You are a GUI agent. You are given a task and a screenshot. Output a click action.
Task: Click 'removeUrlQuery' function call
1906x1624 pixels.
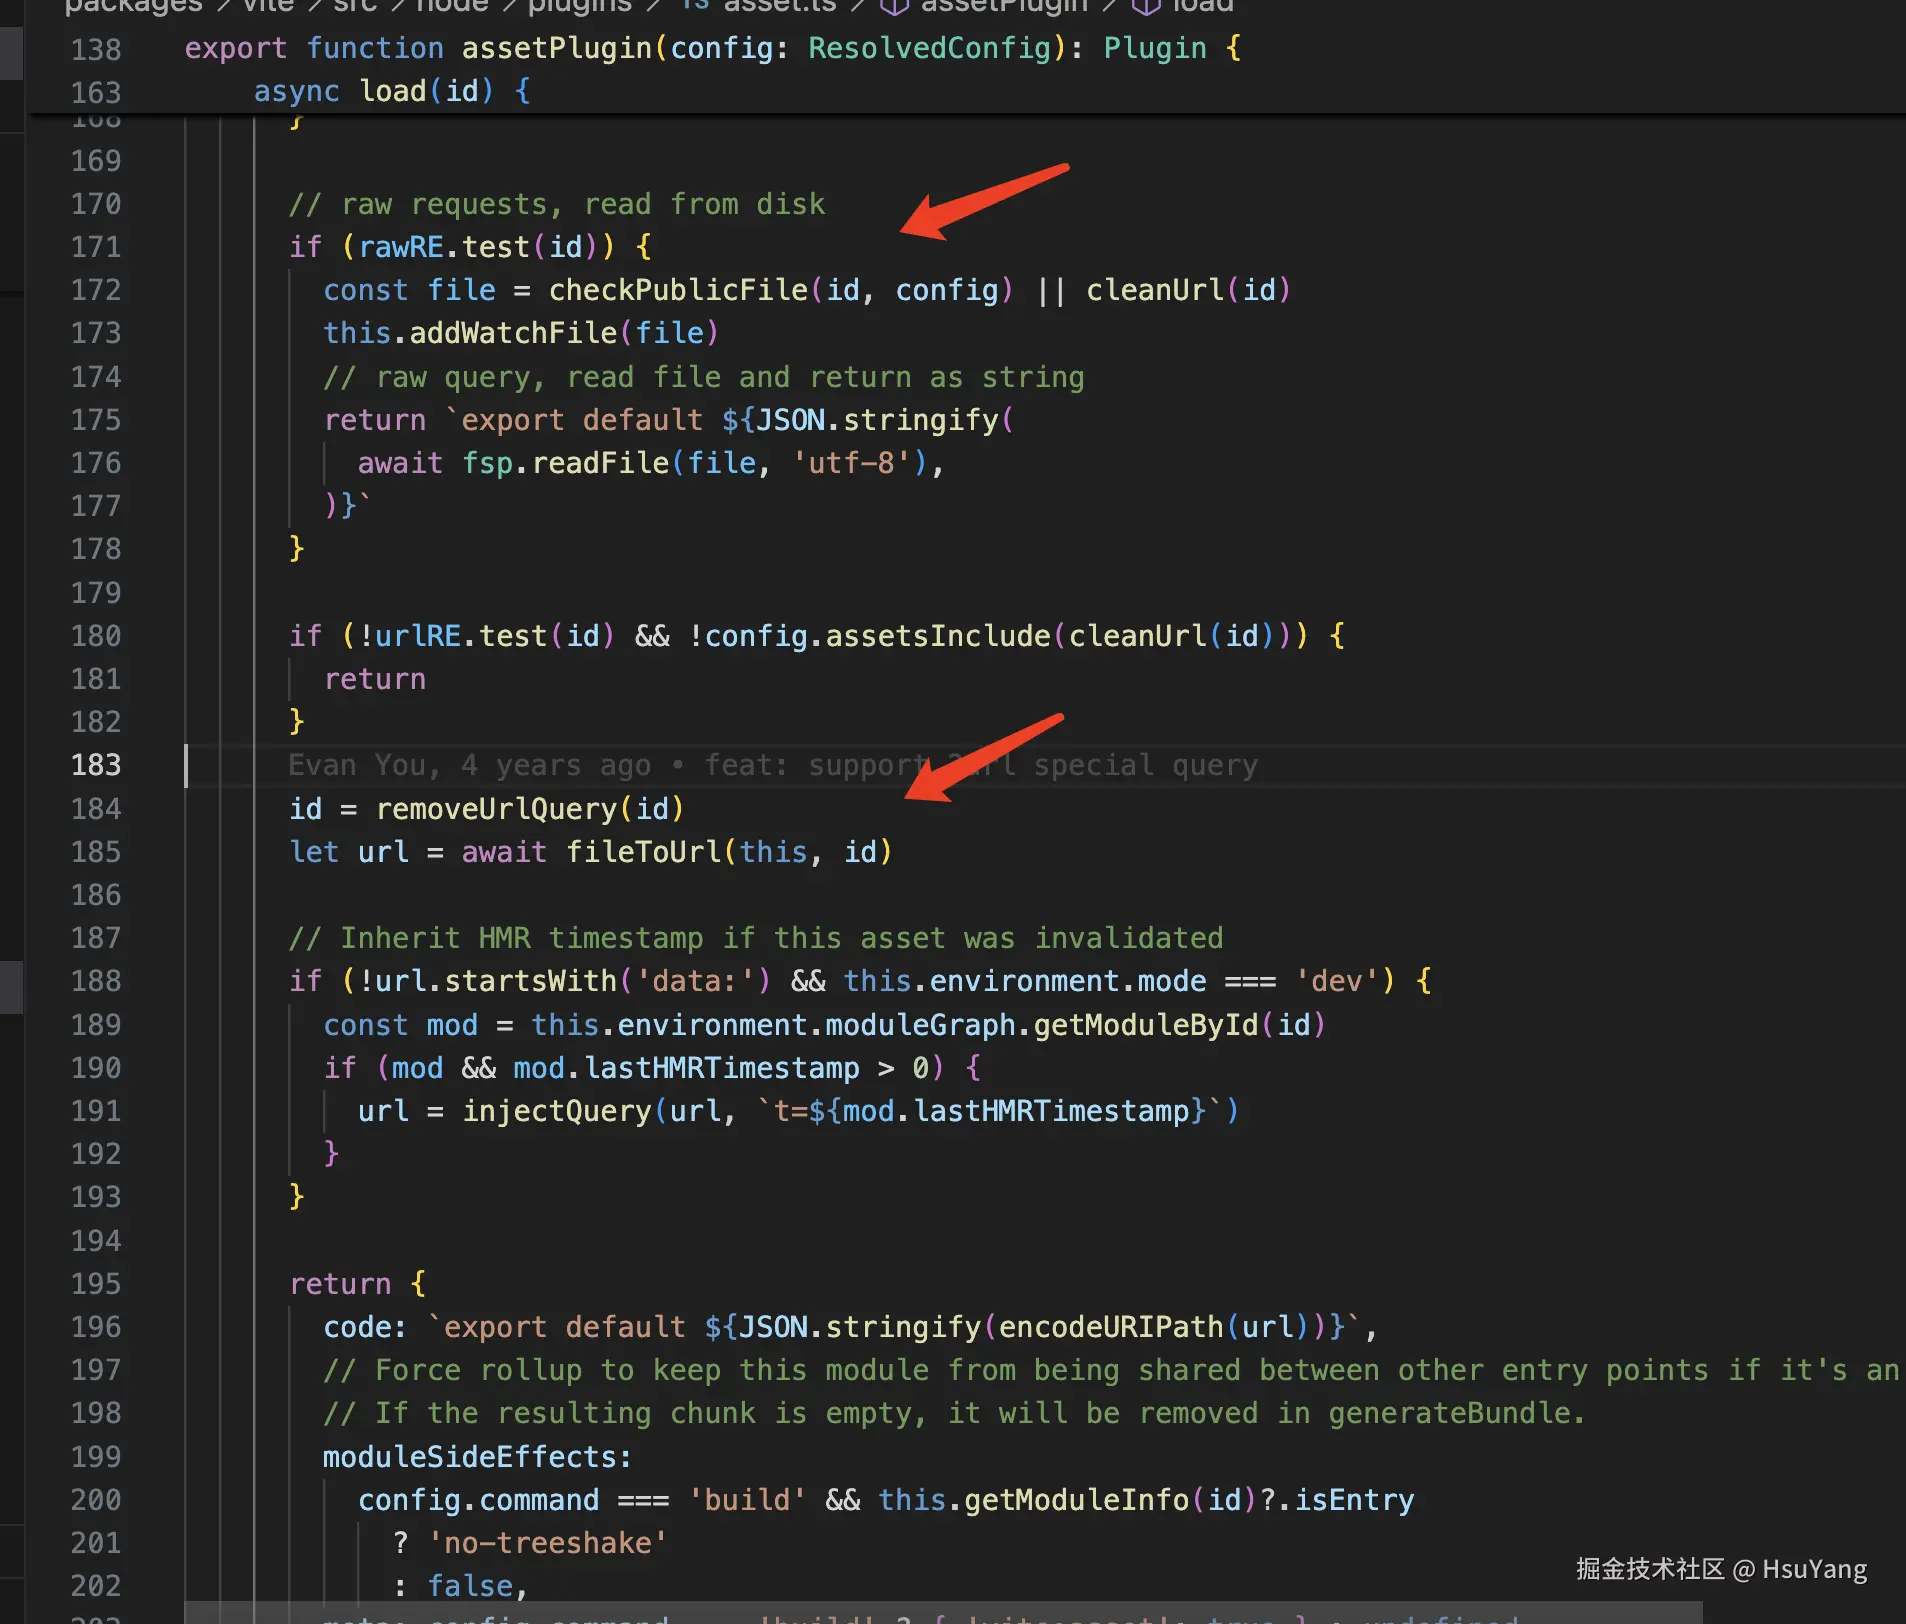[497, 809]
